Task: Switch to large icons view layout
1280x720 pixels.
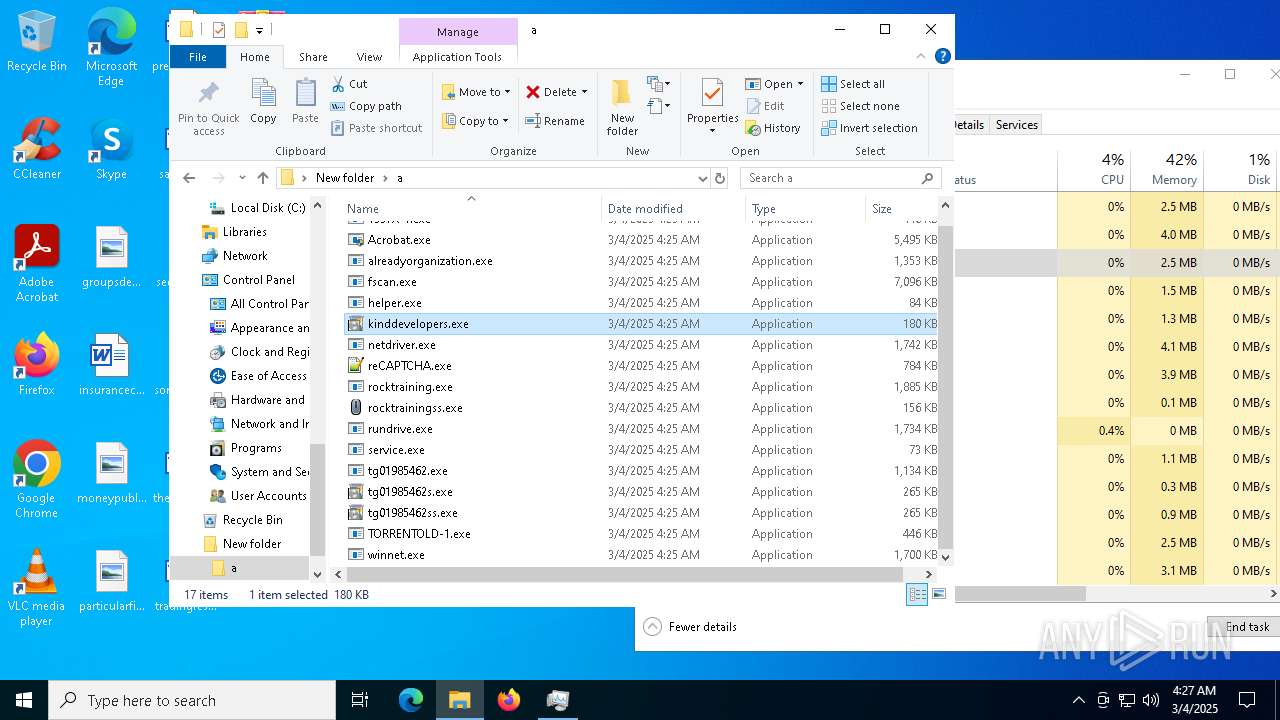Action: tap(939, 594)
